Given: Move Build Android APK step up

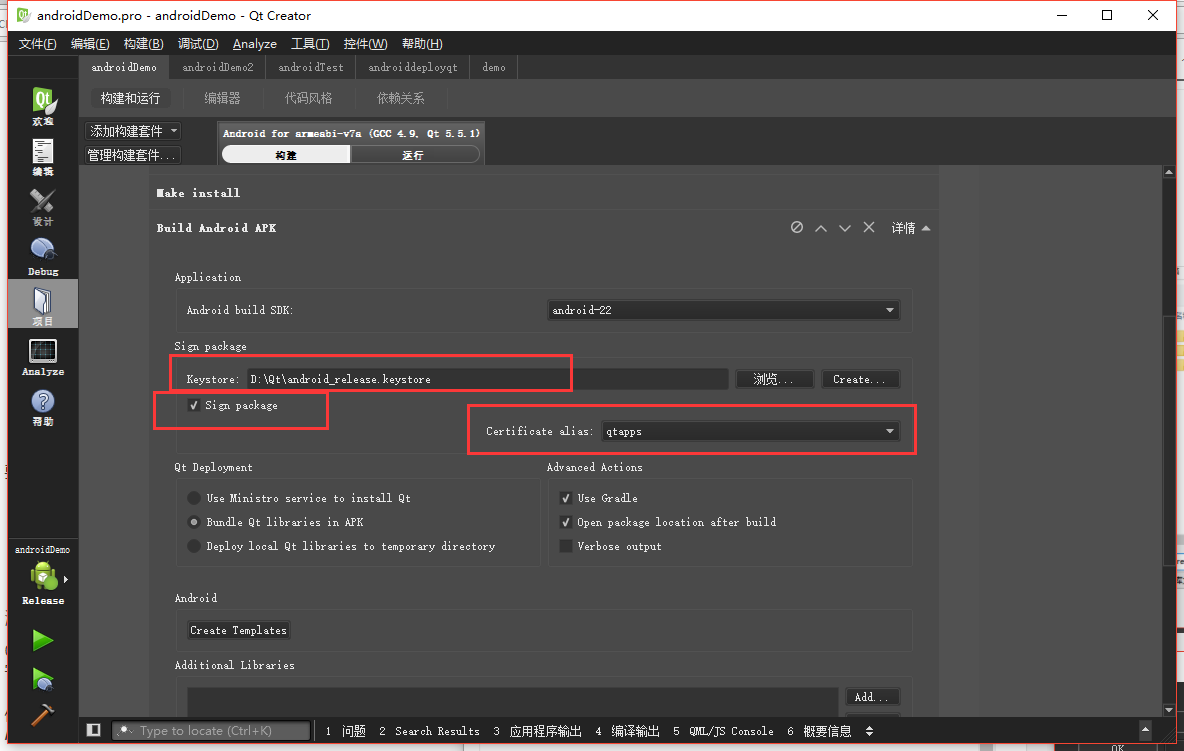Looking at the screenshot, I should point(821,228).
